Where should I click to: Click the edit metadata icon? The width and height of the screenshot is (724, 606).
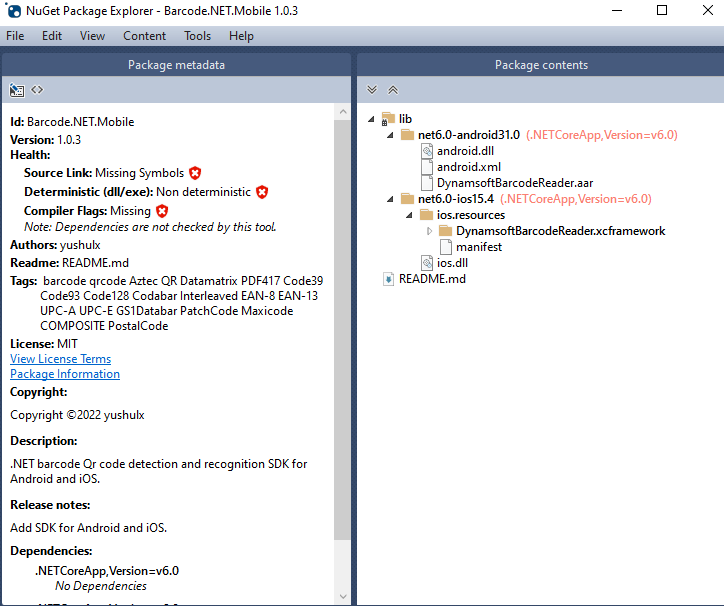tap(17, 90)
